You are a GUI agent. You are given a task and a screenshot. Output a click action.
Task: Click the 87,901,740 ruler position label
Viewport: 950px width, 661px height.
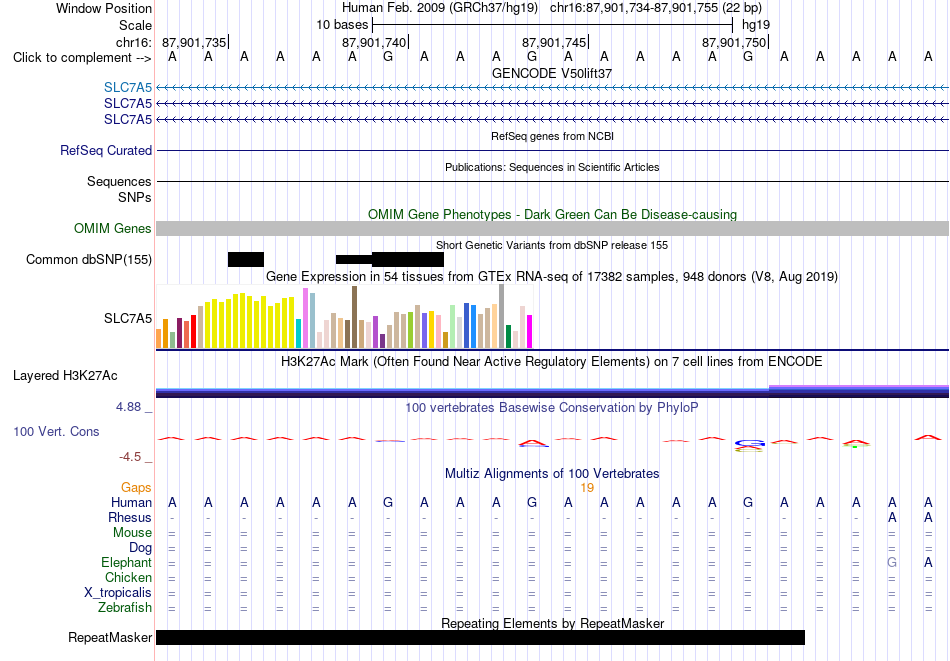[374, 42]
